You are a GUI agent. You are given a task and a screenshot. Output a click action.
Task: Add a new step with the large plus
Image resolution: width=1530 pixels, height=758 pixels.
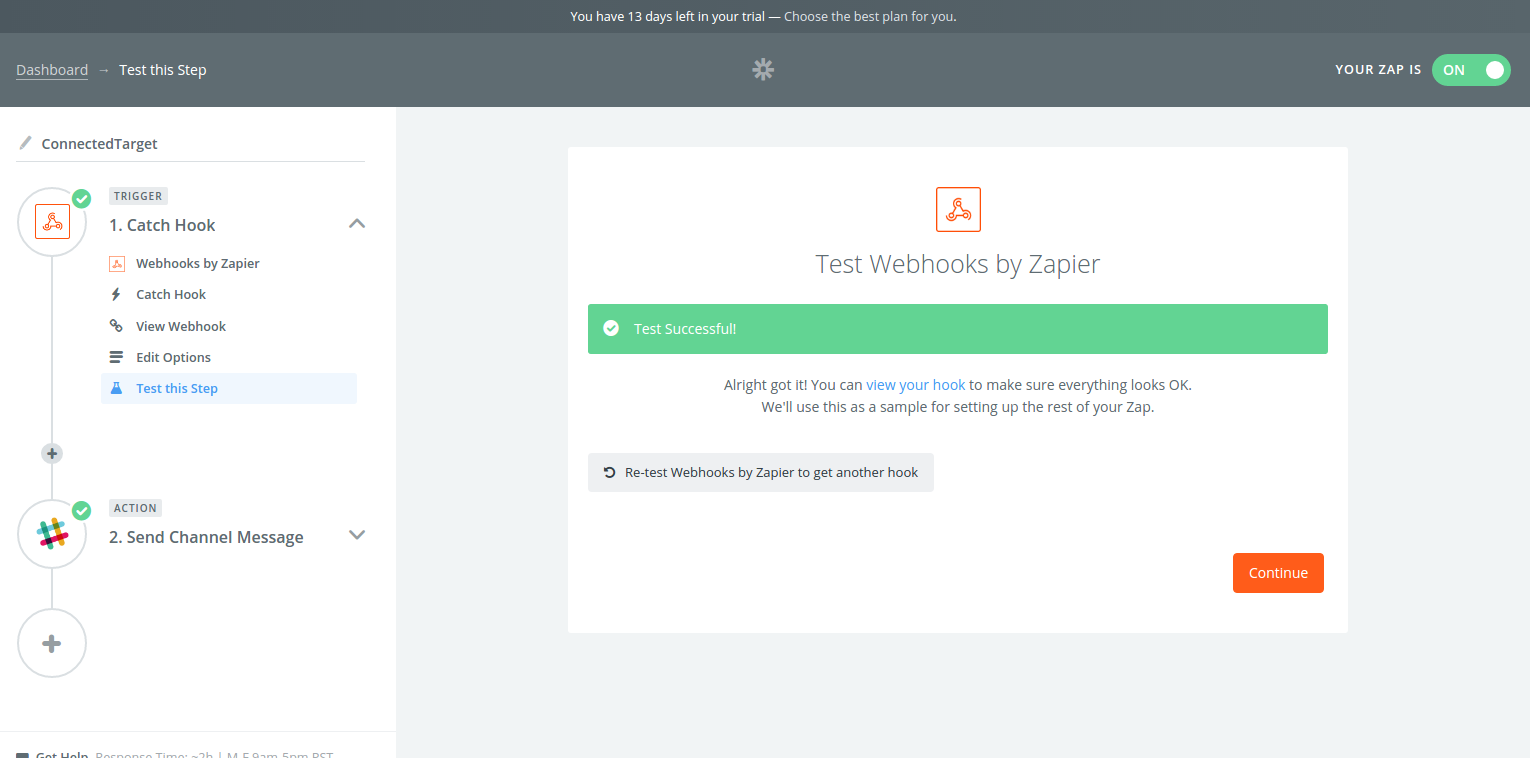coord(52,643)
